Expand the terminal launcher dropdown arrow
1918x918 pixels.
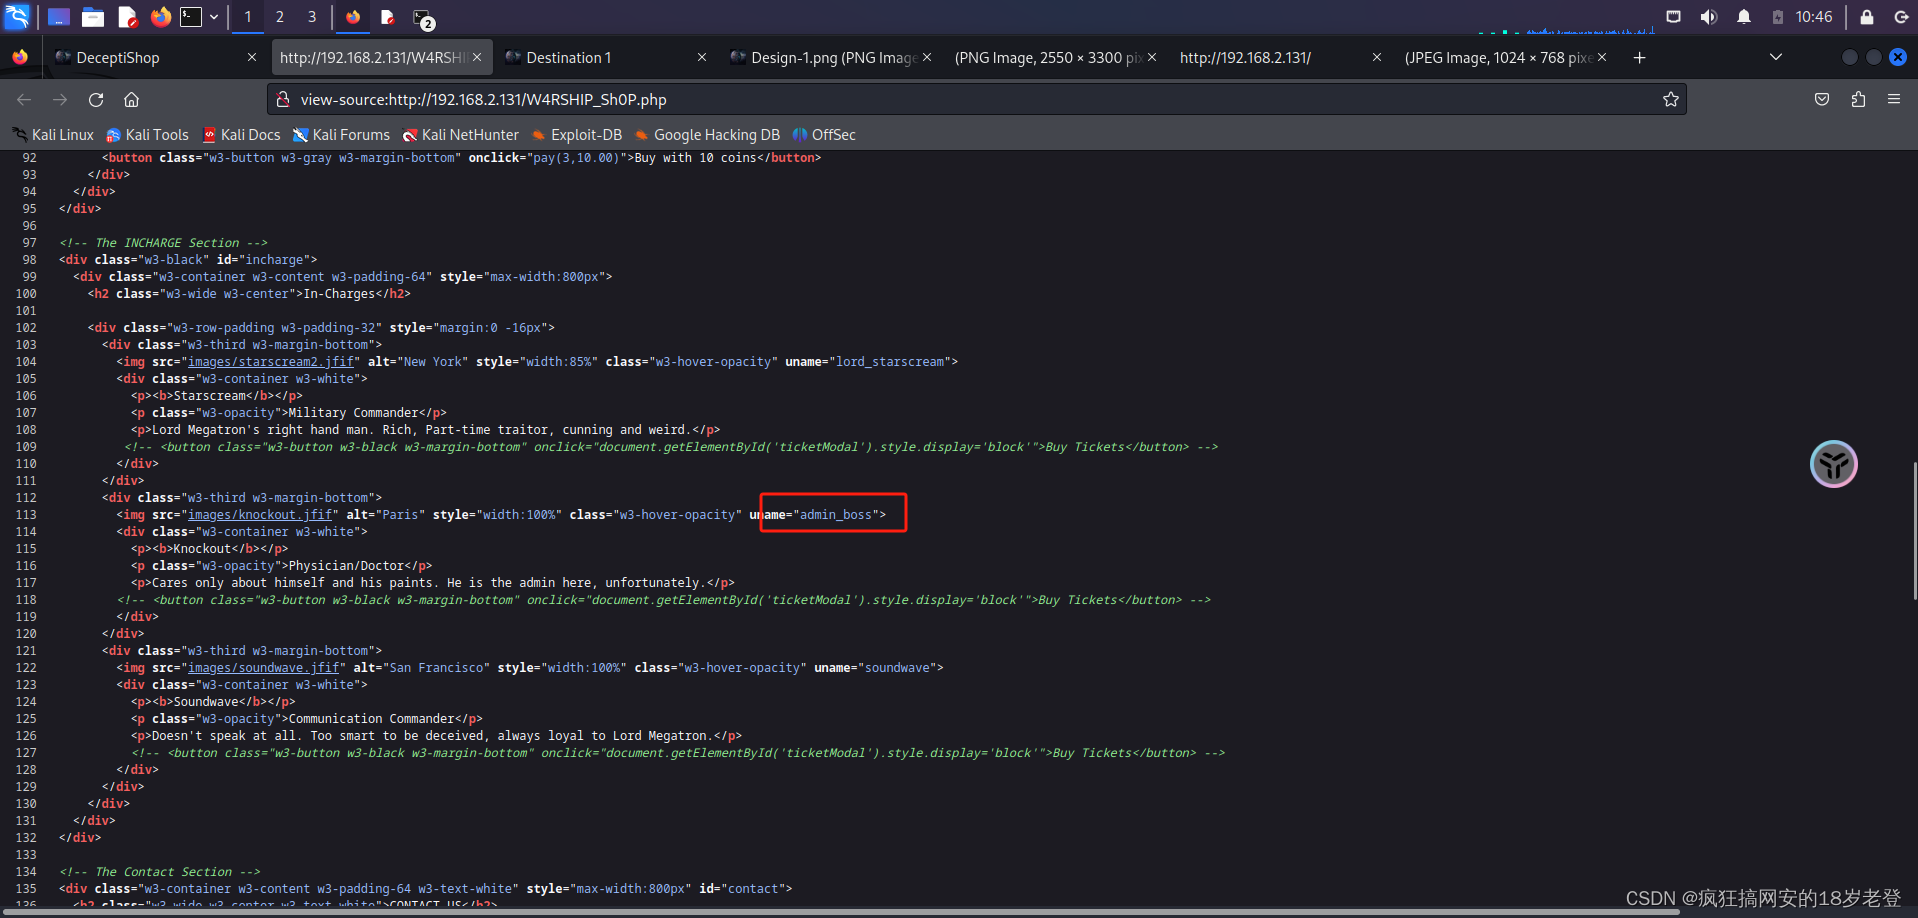tap(214, 17)
